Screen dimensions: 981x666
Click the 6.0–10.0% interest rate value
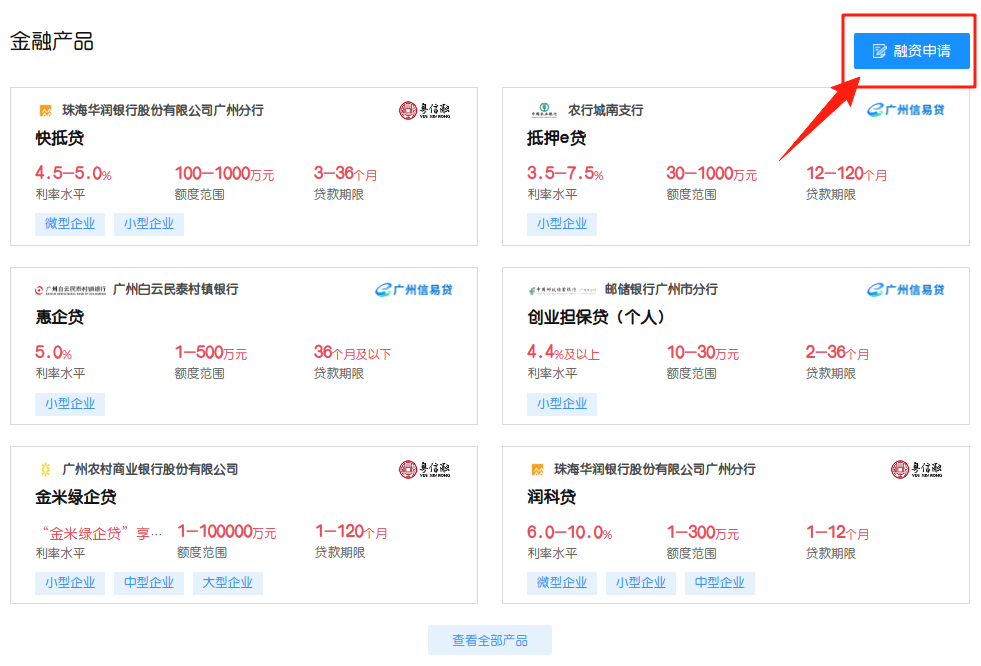569,533
